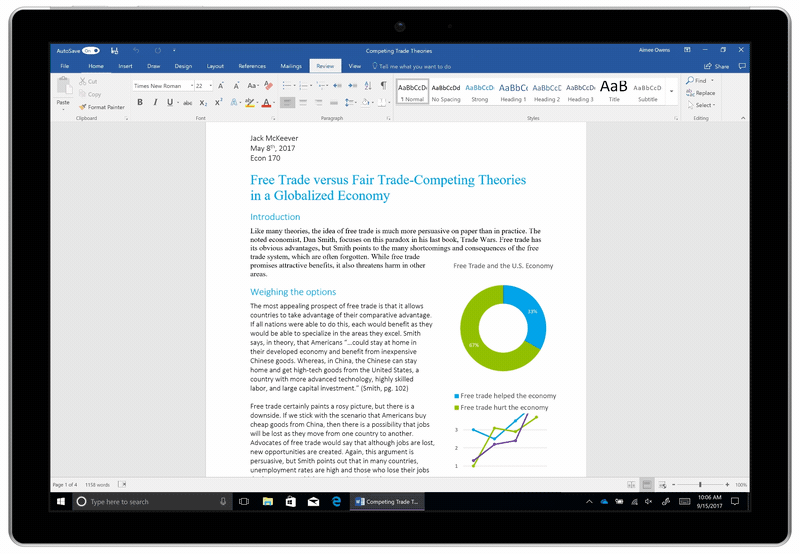Open the font name dropdown
The image size is (800, 554).
point(190,86)
